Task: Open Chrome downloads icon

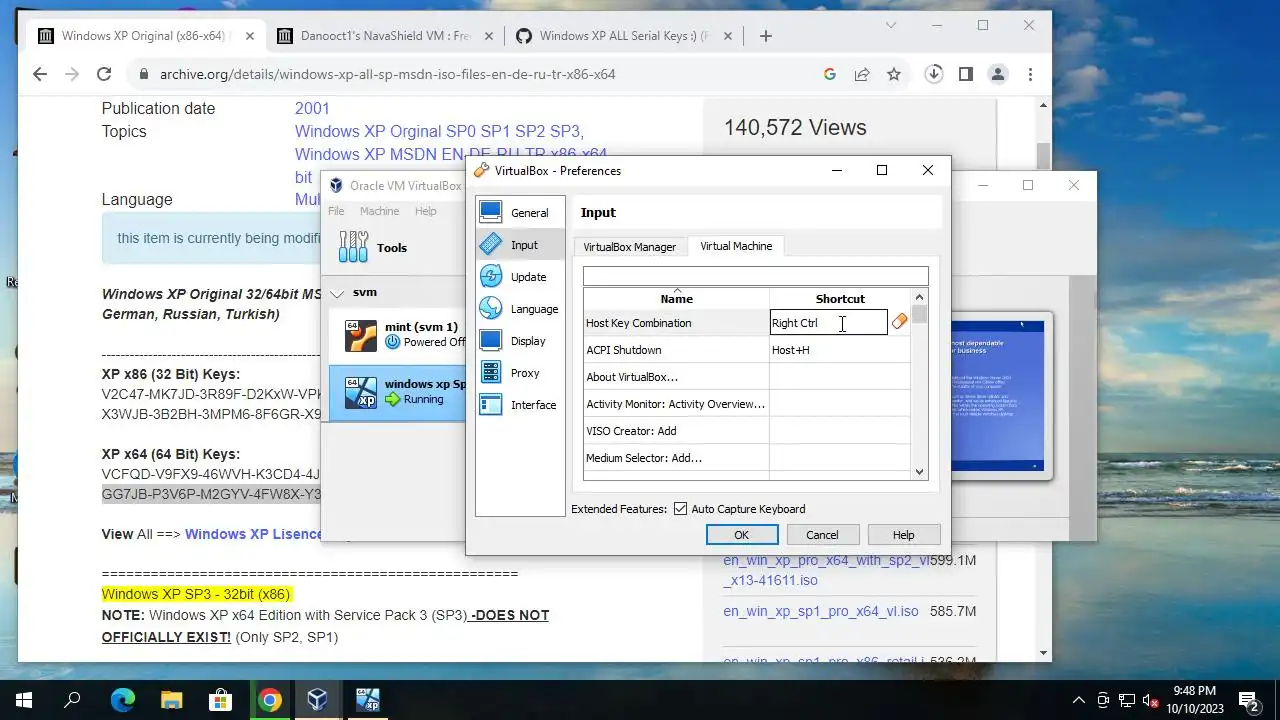Action: (933, 74)
